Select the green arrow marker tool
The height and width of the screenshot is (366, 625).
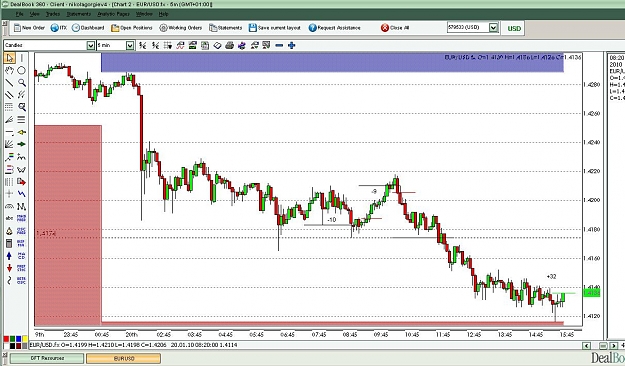[x=22, y=144]
